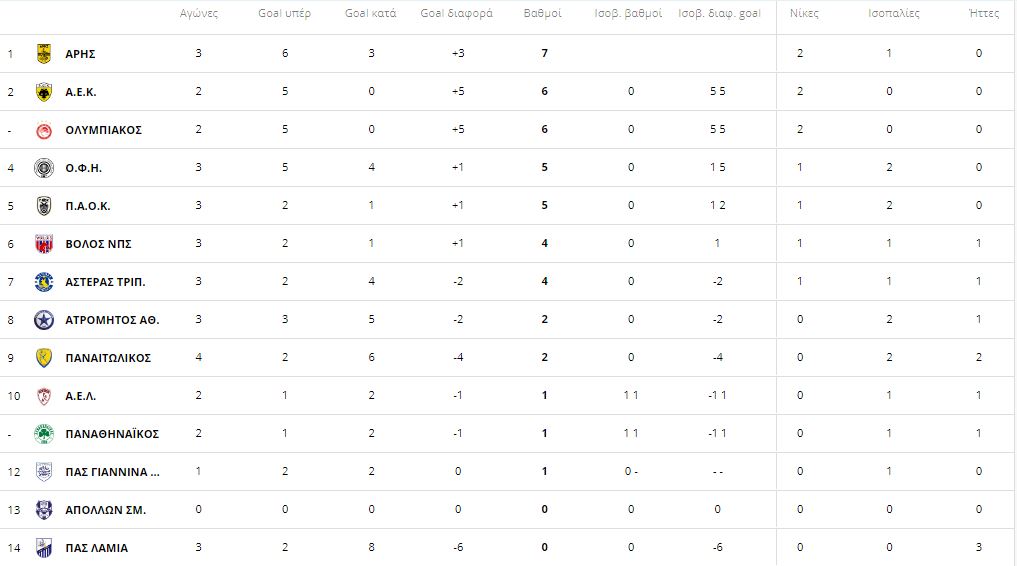This screenshot has height=566, width=1017.
Task: Open the Α.Ε.Λ. team name link
Action: 81,396
